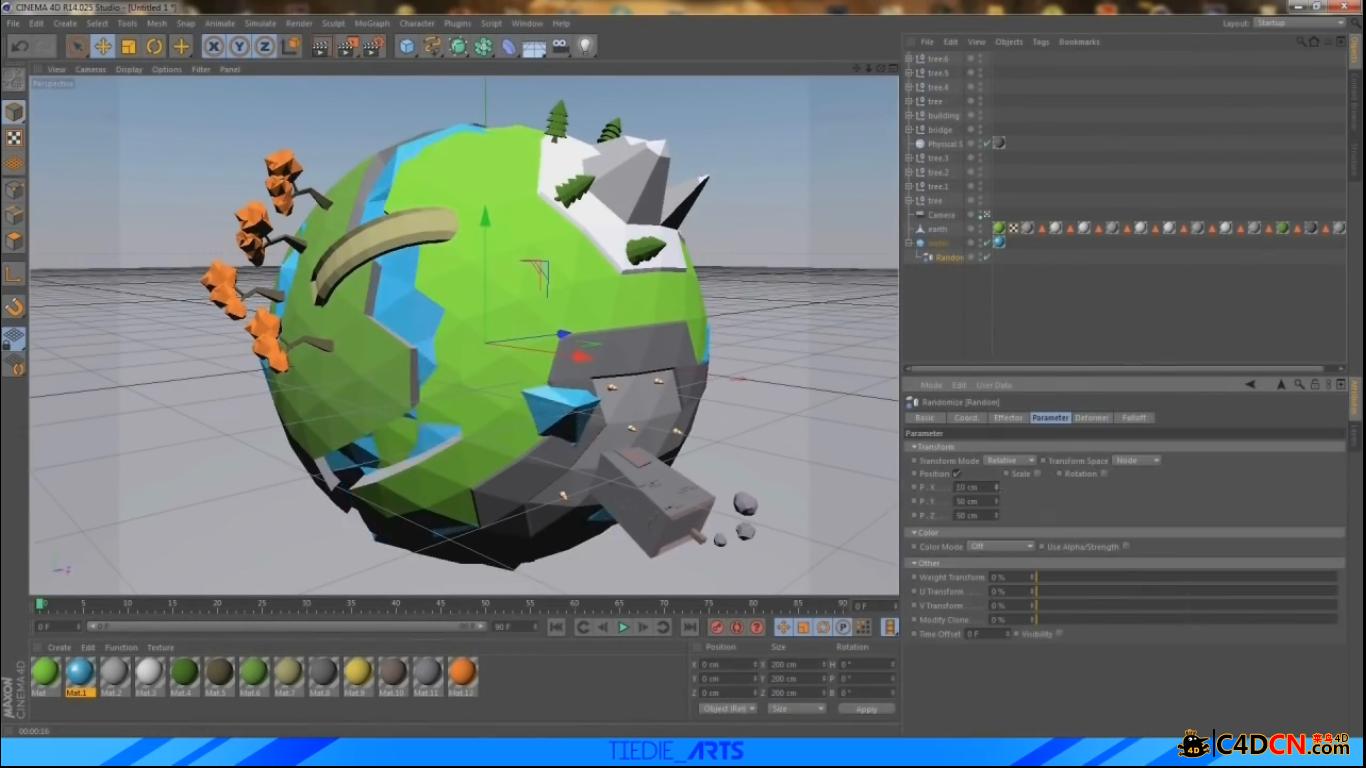Uncheck the Position checkbox
Viewport: 1366px width, 768px height.
point(957,474)
